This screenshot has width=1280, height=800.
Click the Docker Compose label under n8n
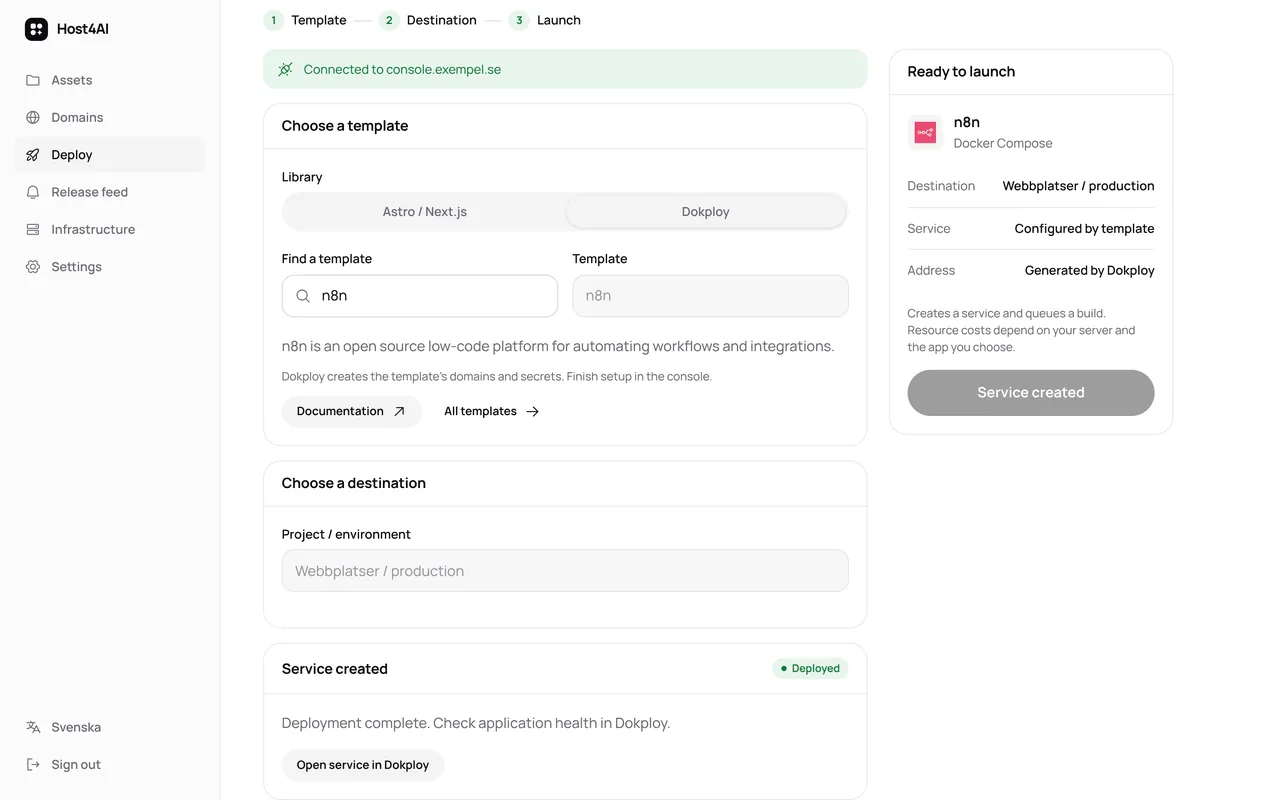tap(1003, 143)
